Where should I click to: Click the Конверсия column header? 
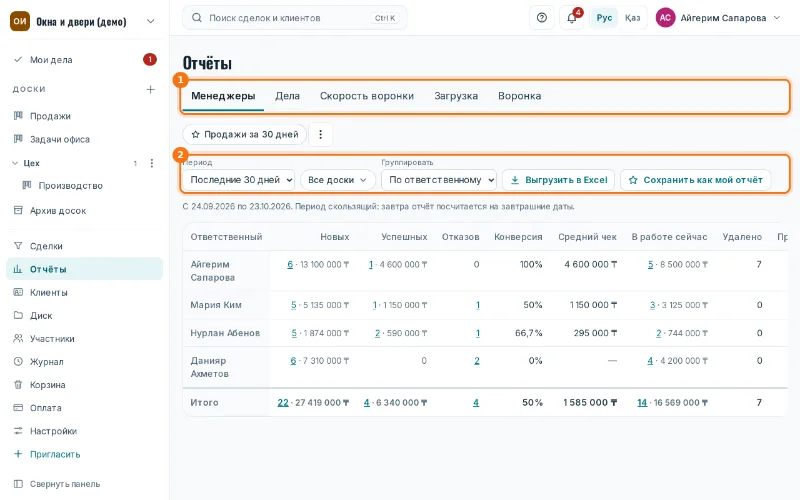click(x=518, y=237)
